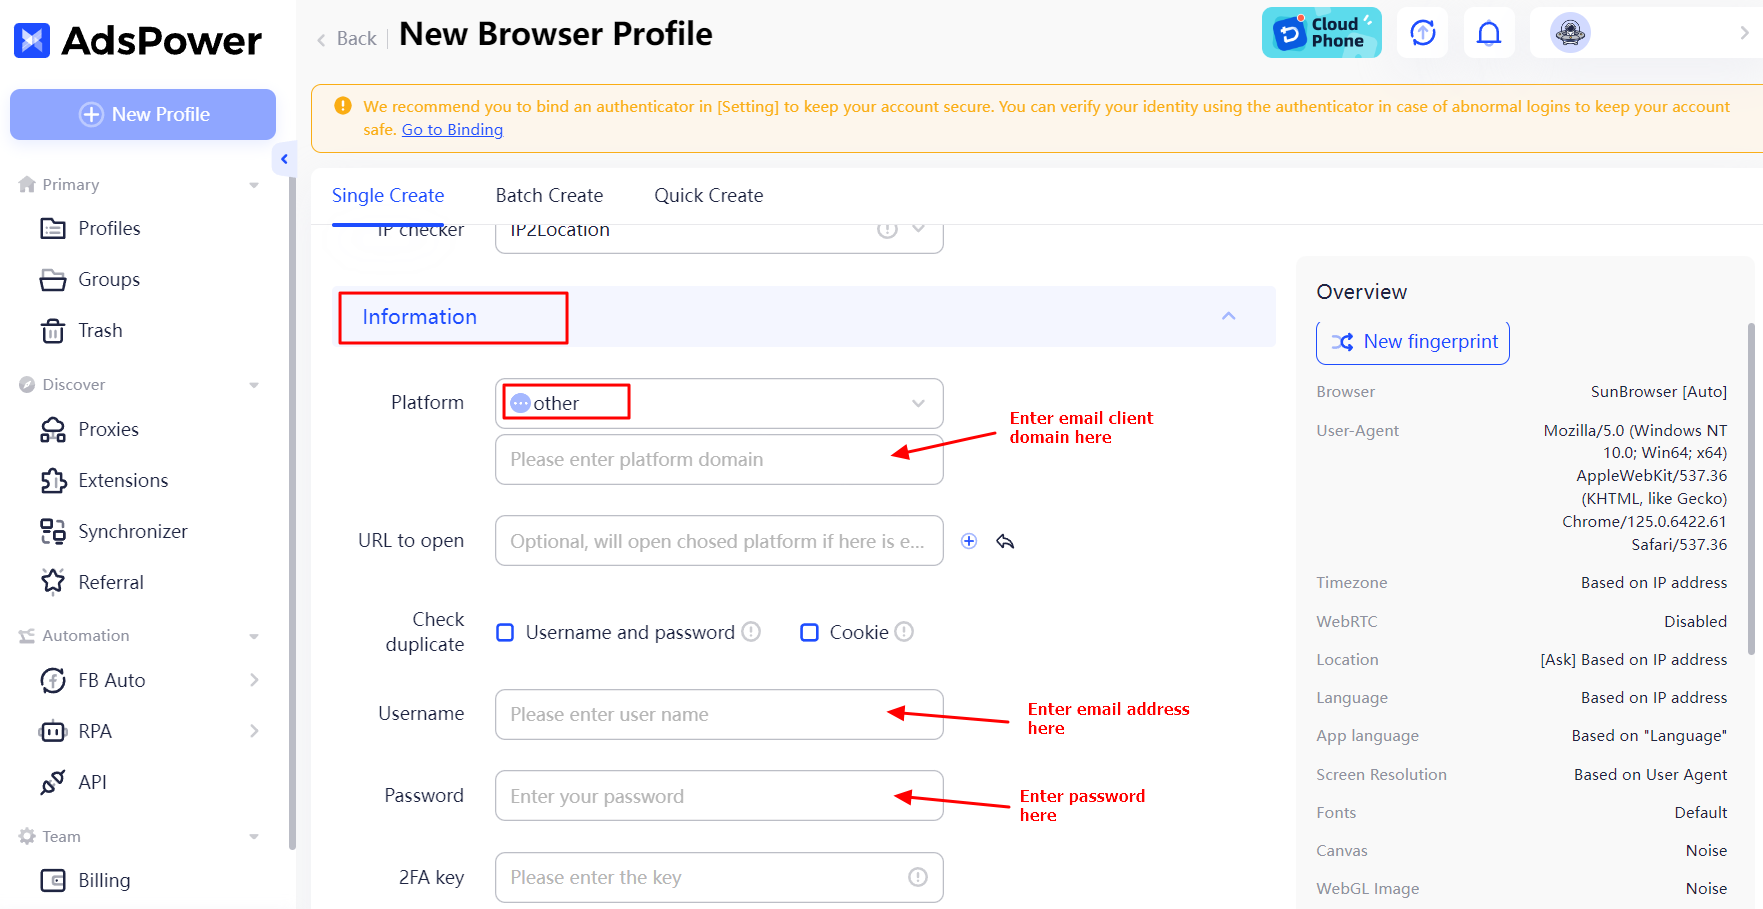Screen dimensions: 1763x909
Task: Collapse the Team sidebar group
Action: [x=254, y=837]
